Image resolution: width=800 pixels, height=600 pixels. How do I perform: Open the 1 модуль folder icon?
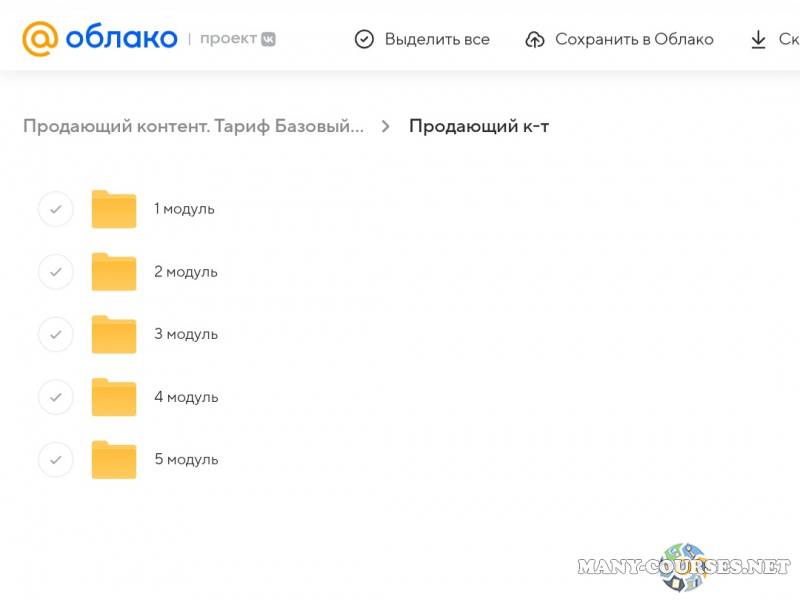pos(113,209)
